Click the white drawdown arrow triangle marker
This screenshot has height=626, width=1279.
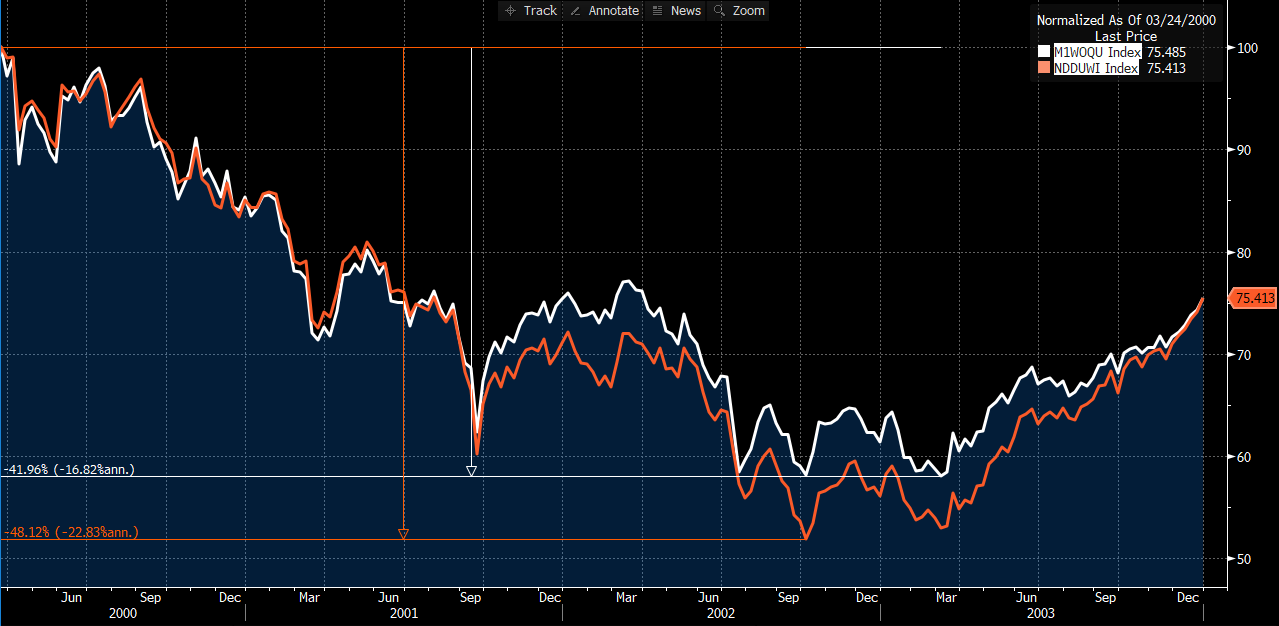point(471,470)
